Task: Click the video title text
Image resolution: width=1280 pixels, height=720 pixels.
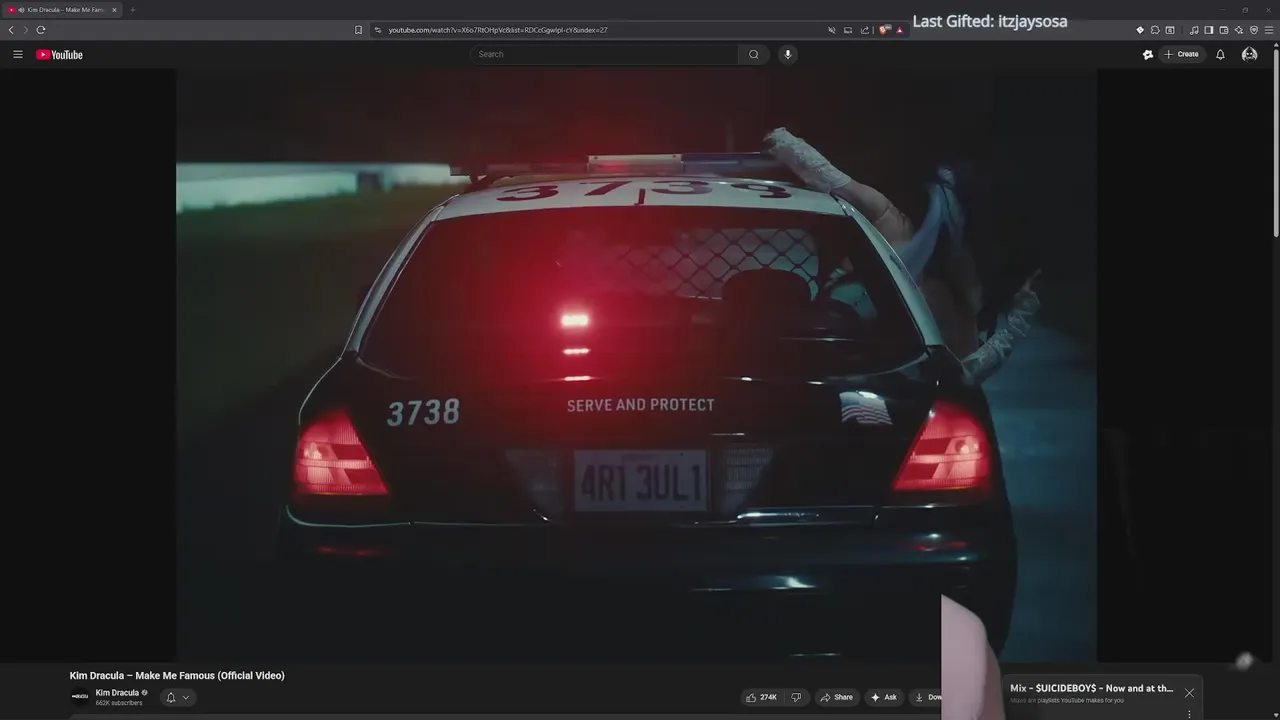Action: (x=177, y=676)
